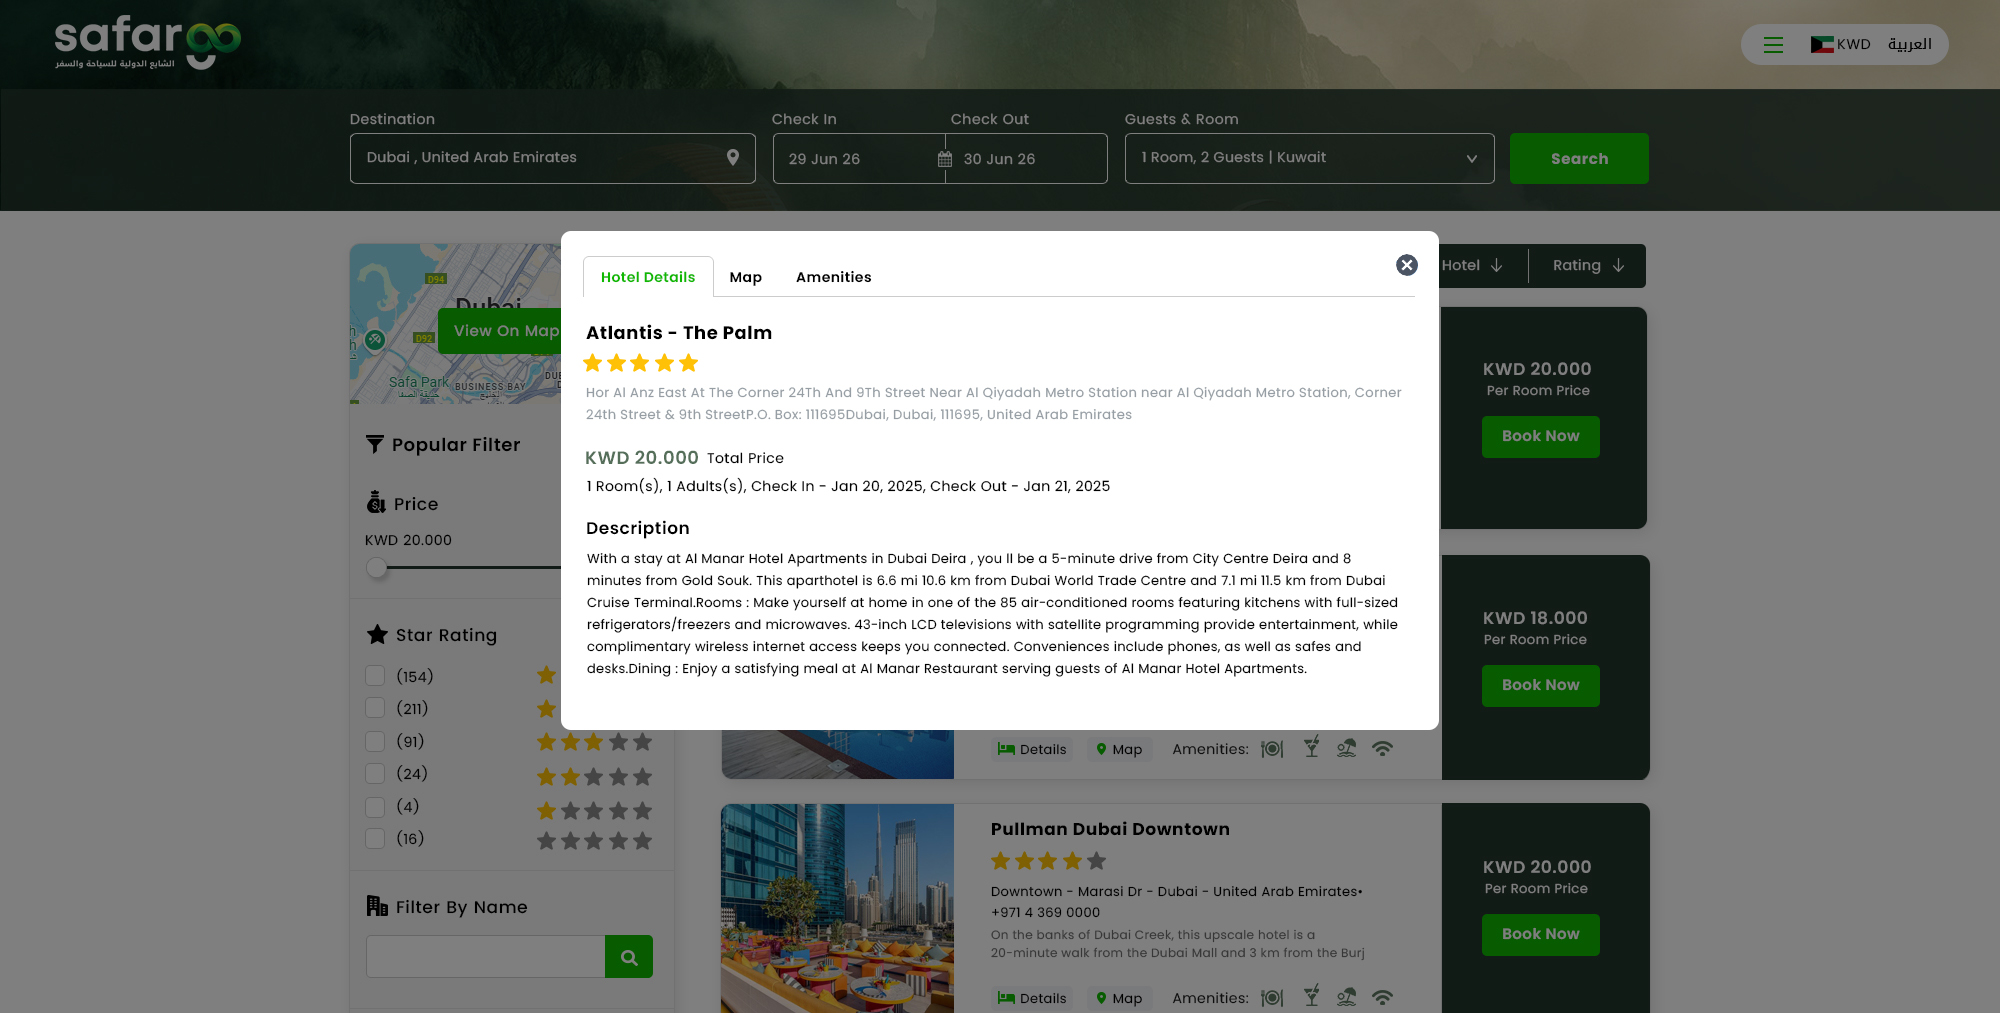Sort results by Rating
Image resolution: width=2000 pixels, height=1013 pixels.
pyautogui.click(x=1588, y=265)
